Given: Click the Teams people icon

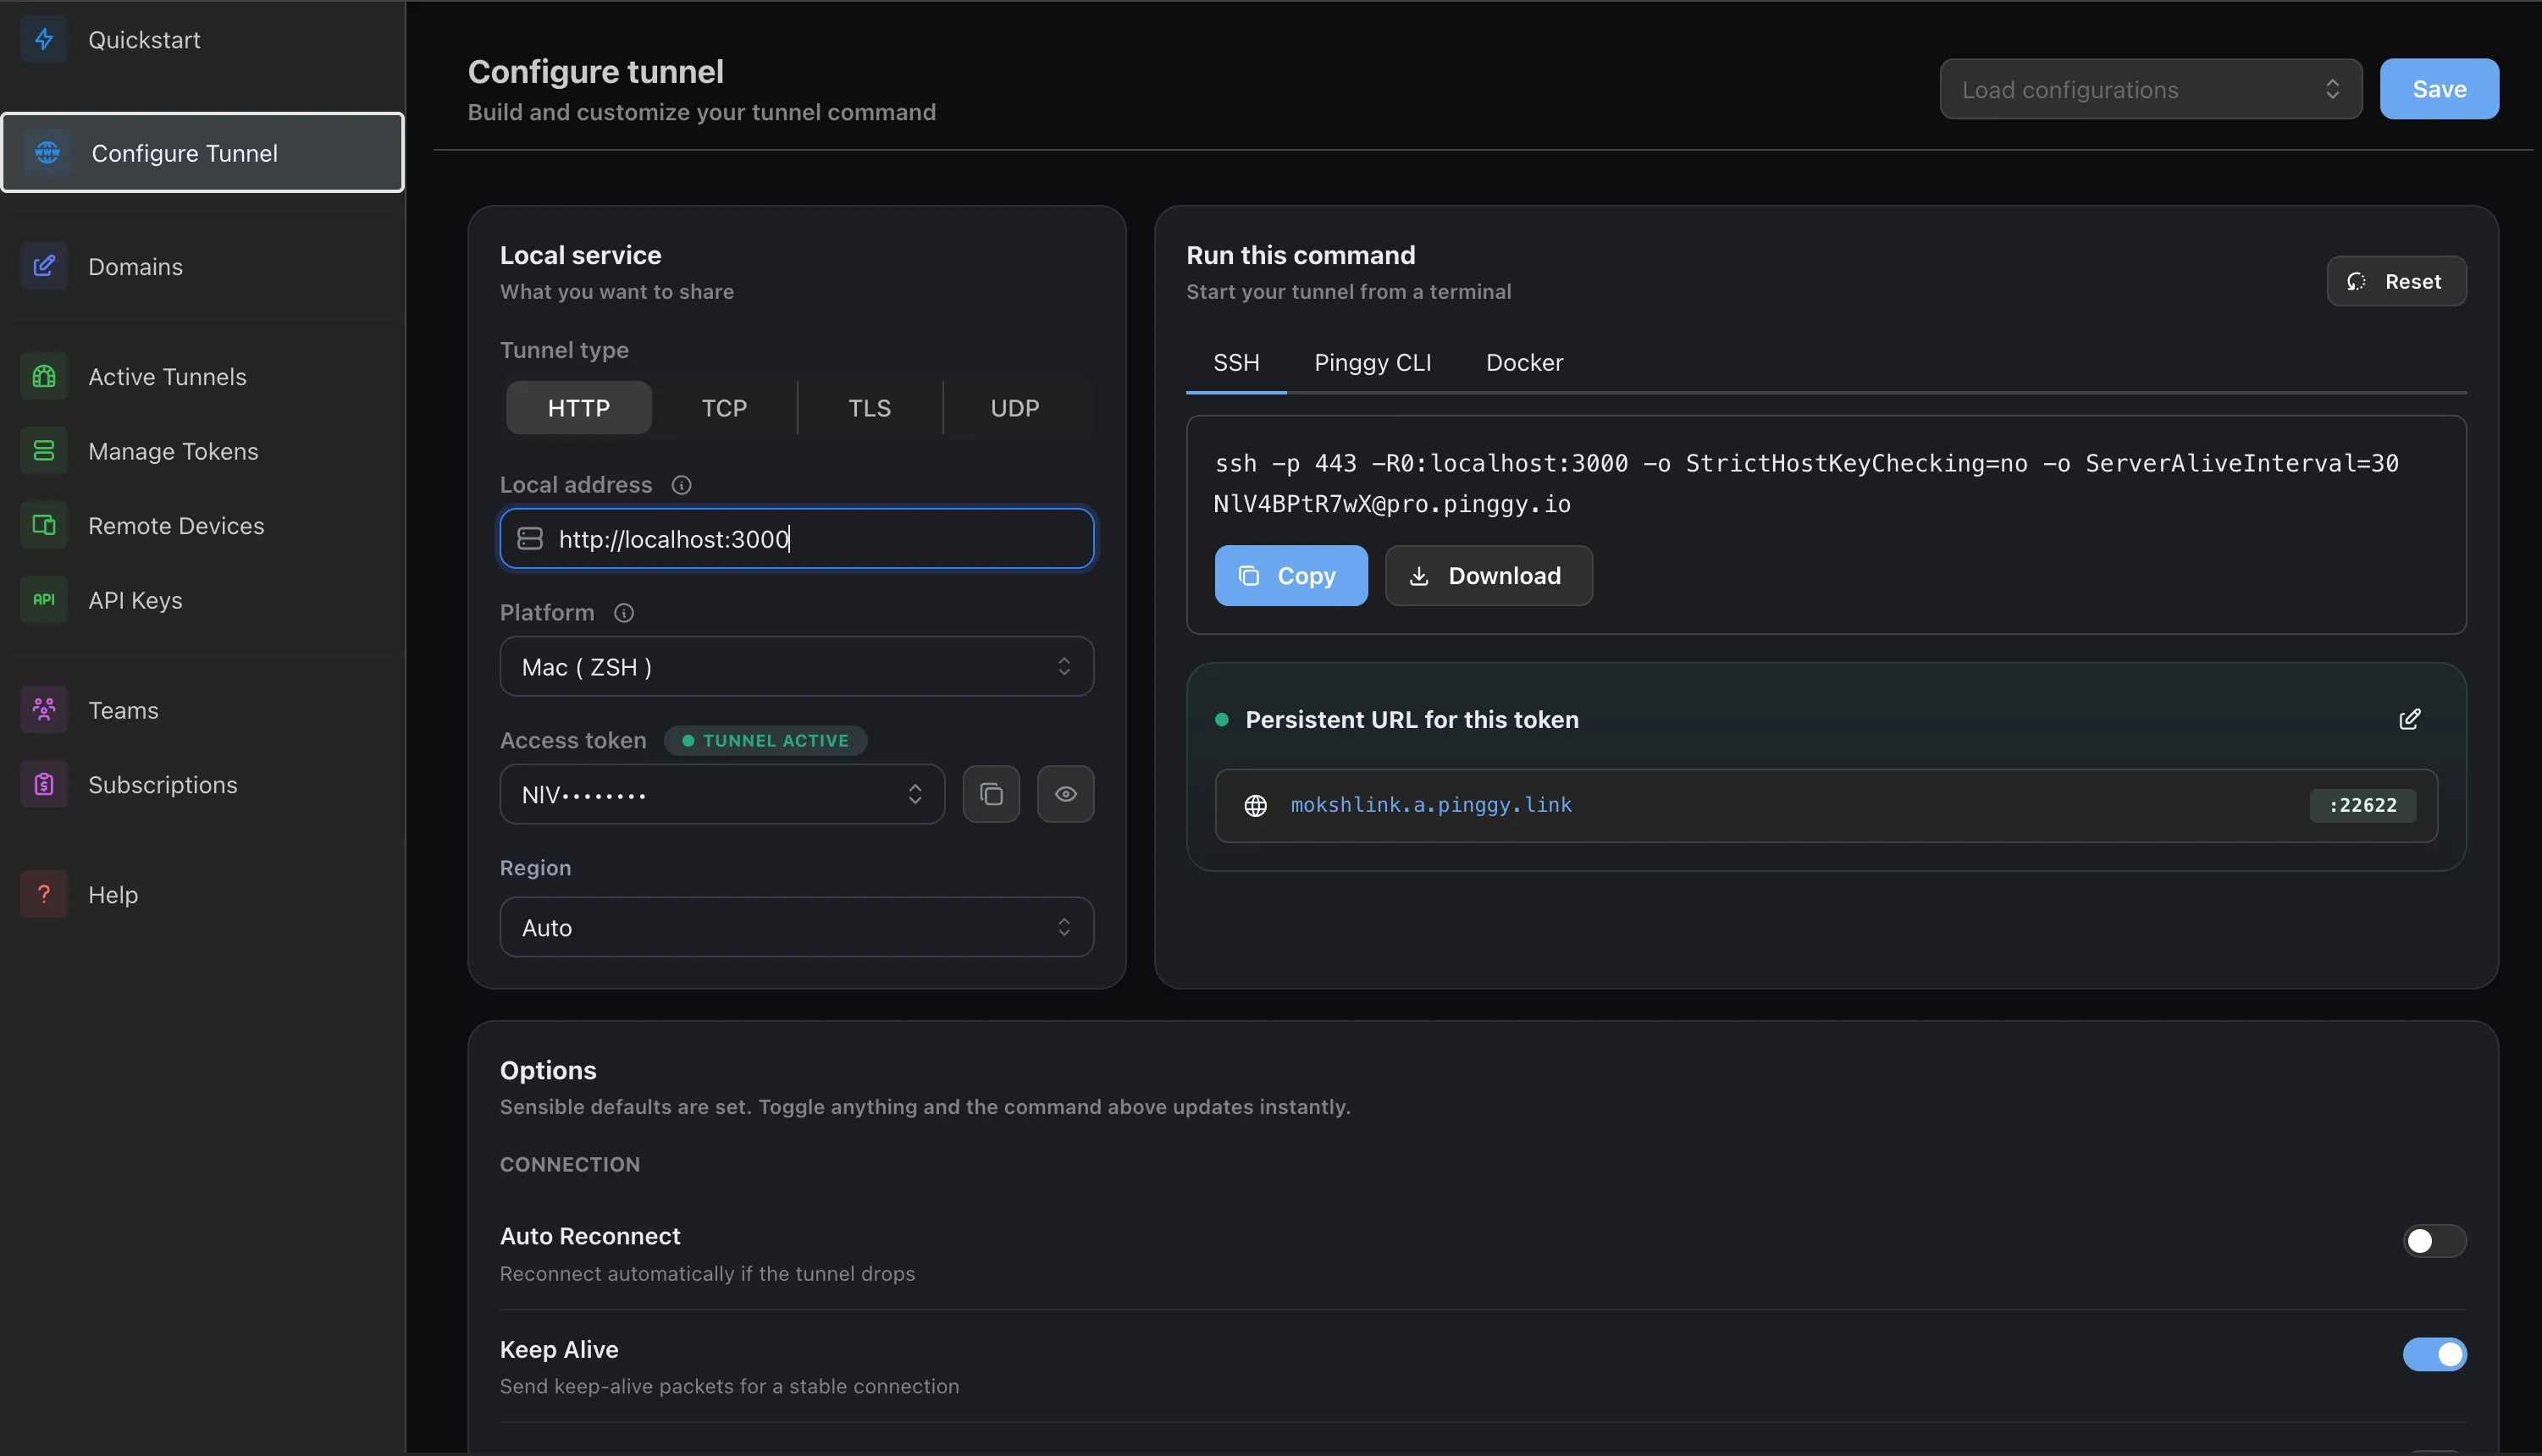Looking at the screenshot, I should 44,710.
